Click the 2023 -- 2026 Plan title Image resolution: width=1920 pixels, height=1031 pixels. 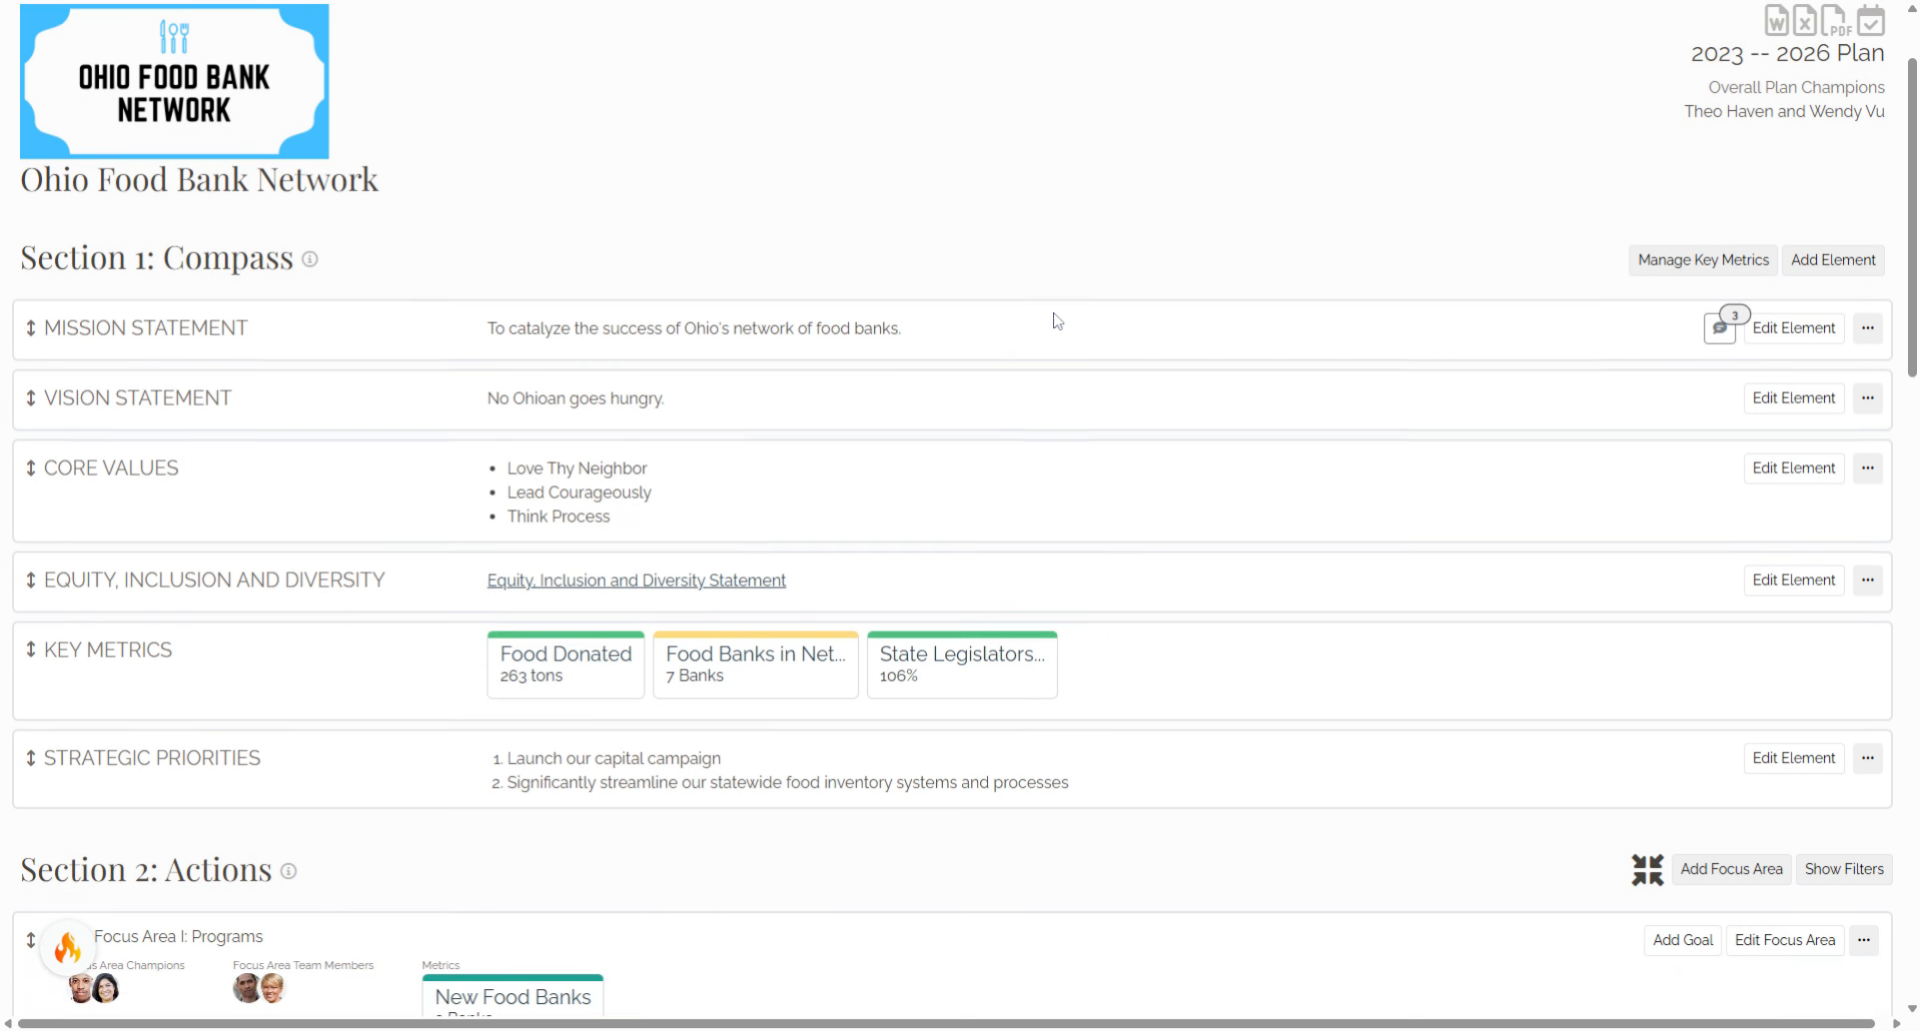(1787, 53)
